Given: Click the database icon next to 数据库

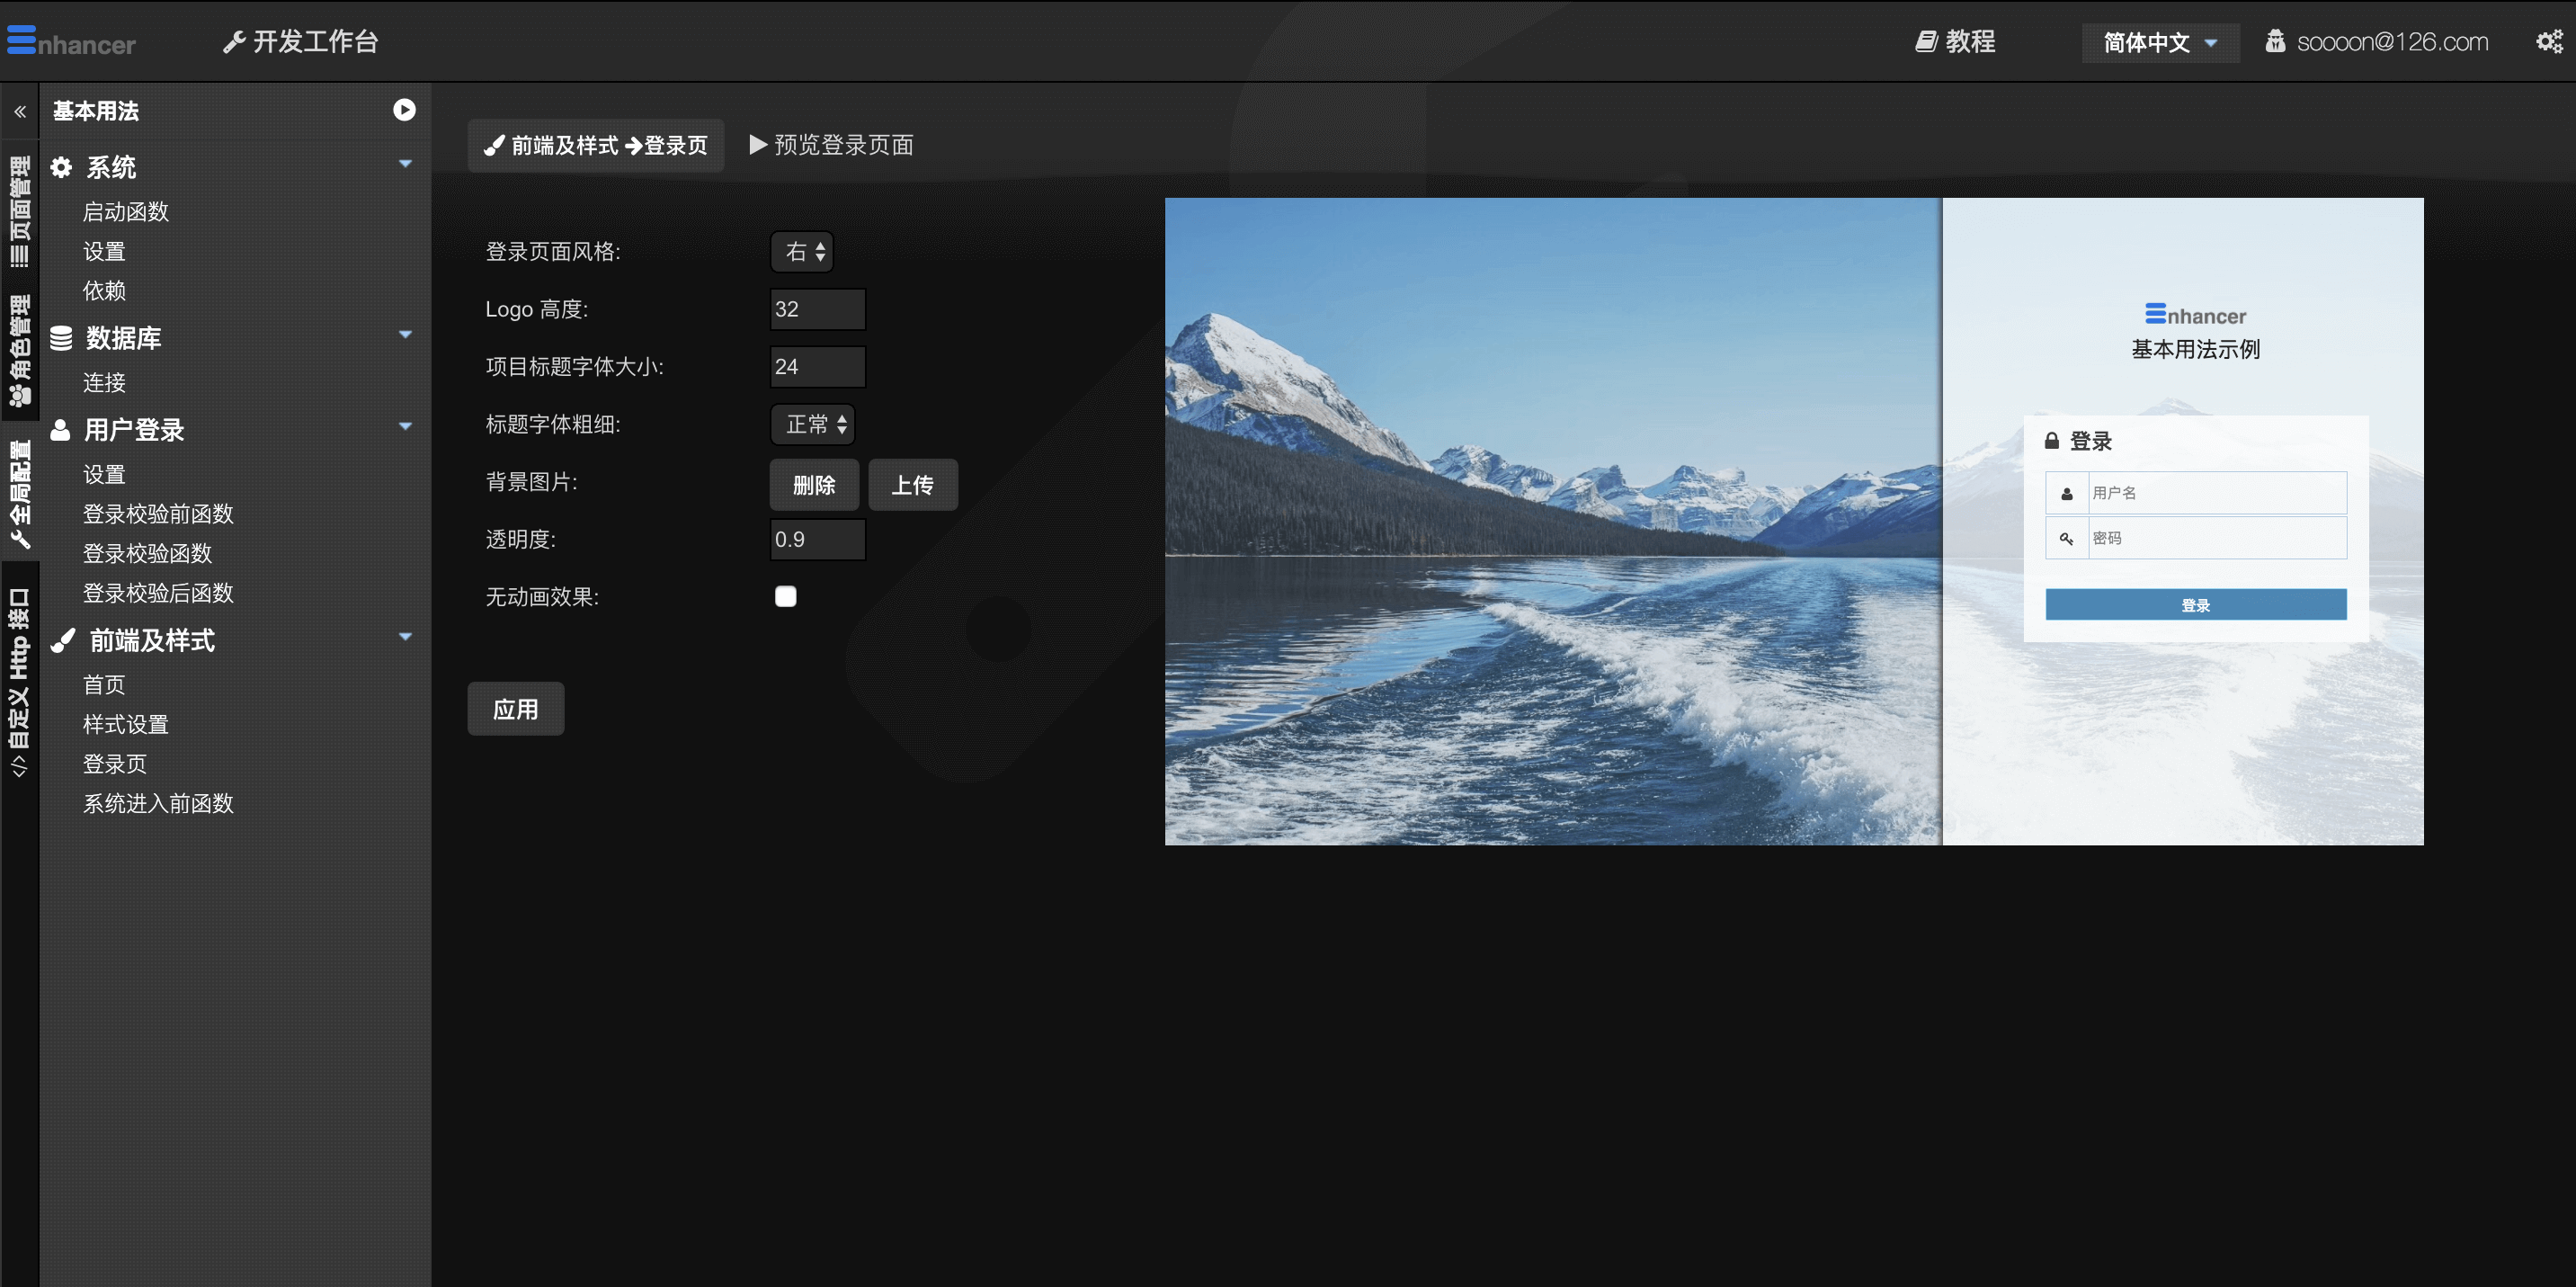Looking at the screenshot, I should [61, 338].
